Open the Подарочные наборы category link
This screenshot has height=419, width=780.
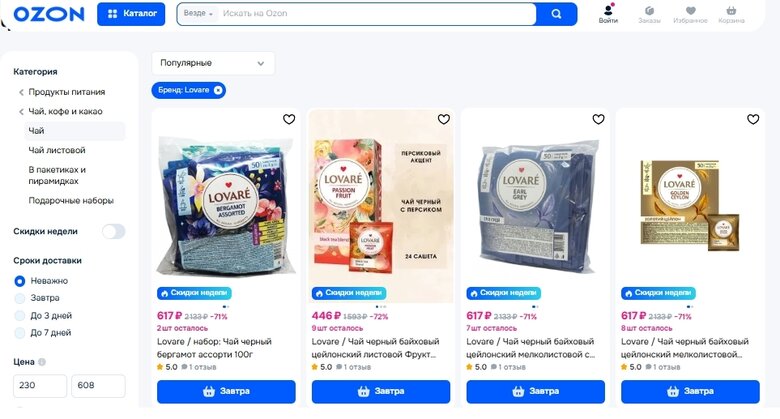pos(70,200)
